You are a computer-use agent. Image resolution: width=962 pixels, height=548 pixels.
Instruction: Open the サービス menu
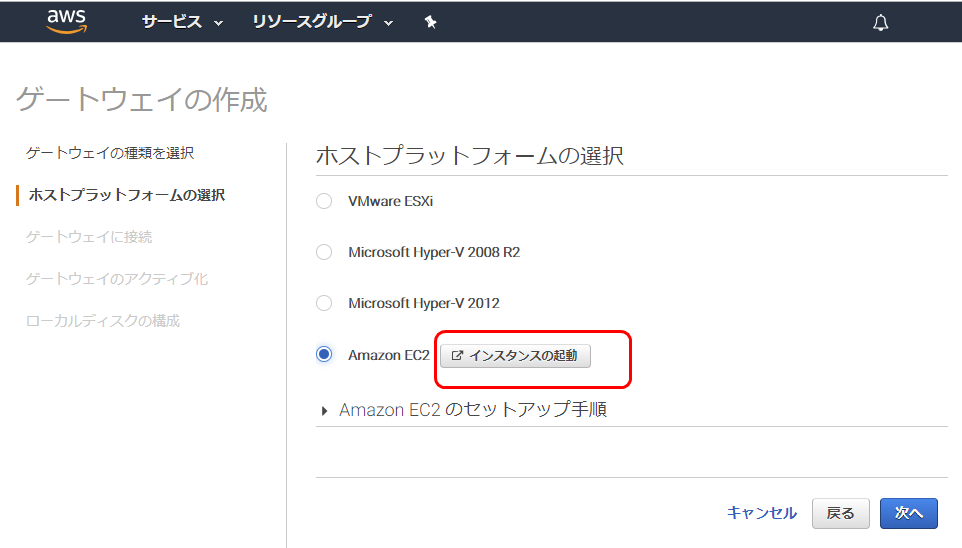point(182,22)
